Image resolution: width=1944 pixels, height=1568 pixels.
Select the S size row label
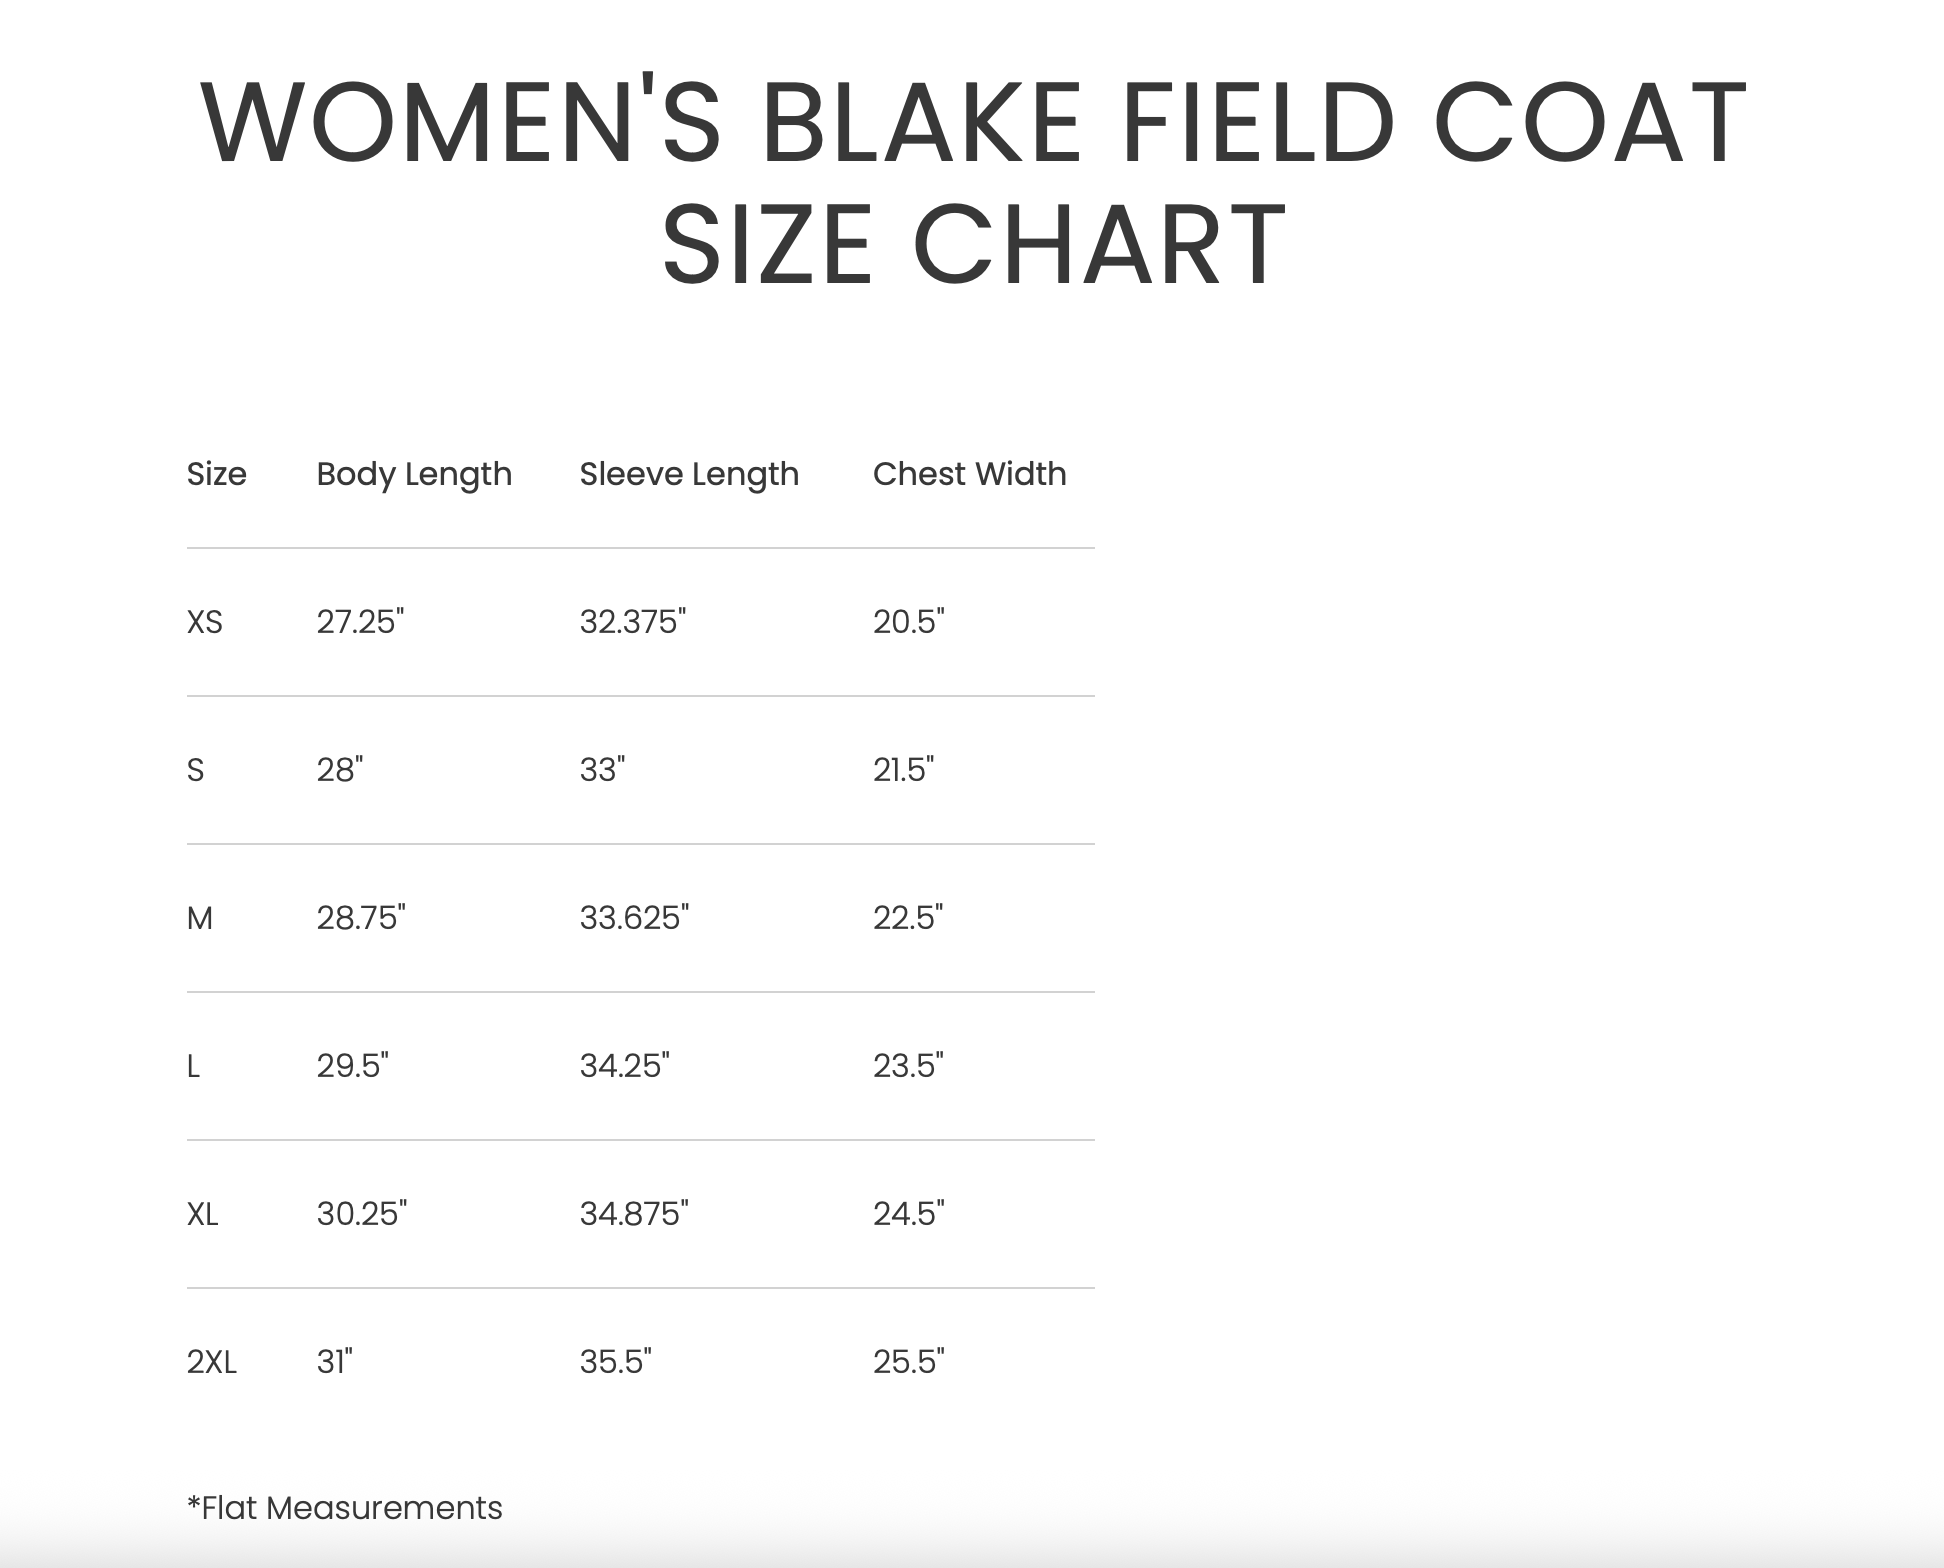pos(196,770)
